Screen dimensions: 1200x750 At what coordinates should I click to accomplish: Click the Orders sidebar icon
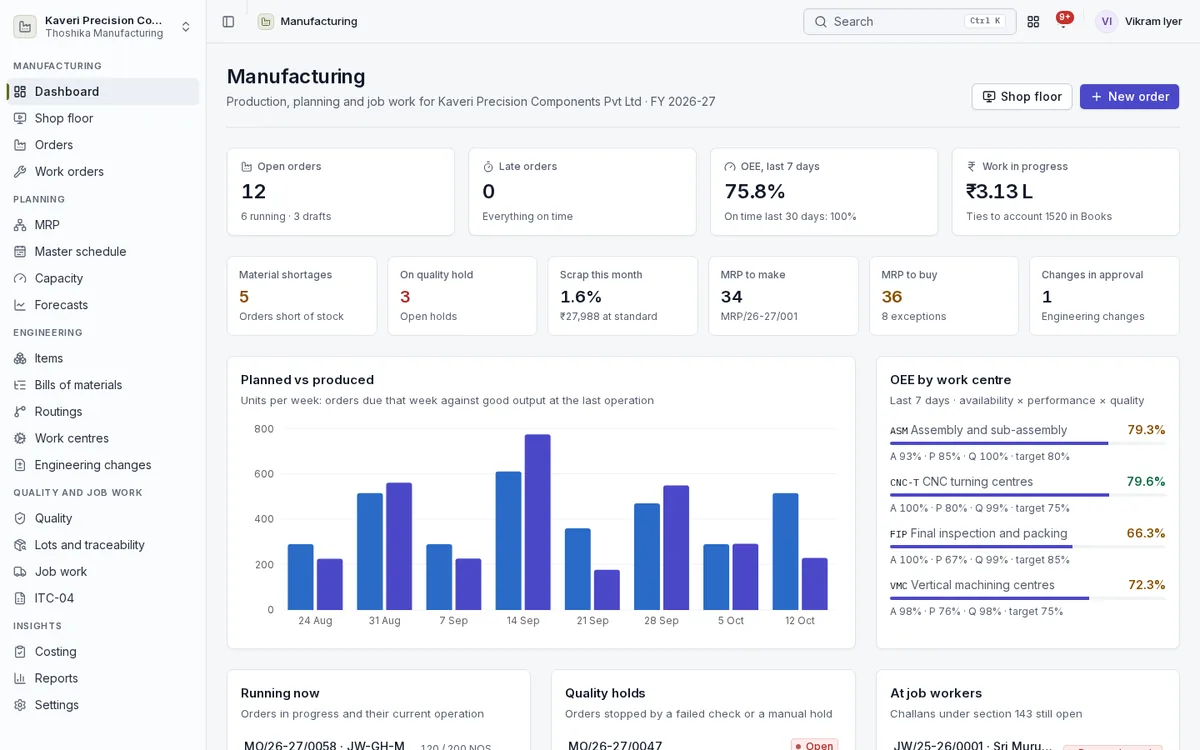tap(20, 145)
